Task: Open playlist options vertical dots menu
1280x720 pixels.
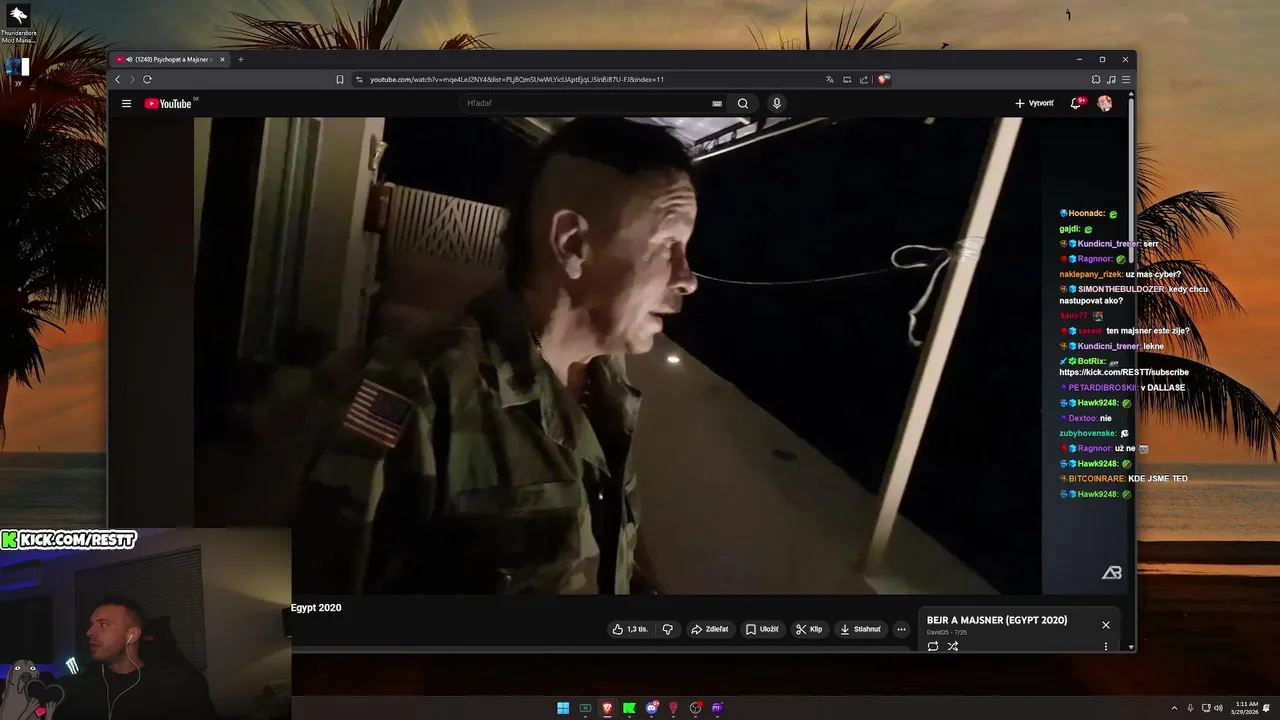Action: coord(1106,646)
